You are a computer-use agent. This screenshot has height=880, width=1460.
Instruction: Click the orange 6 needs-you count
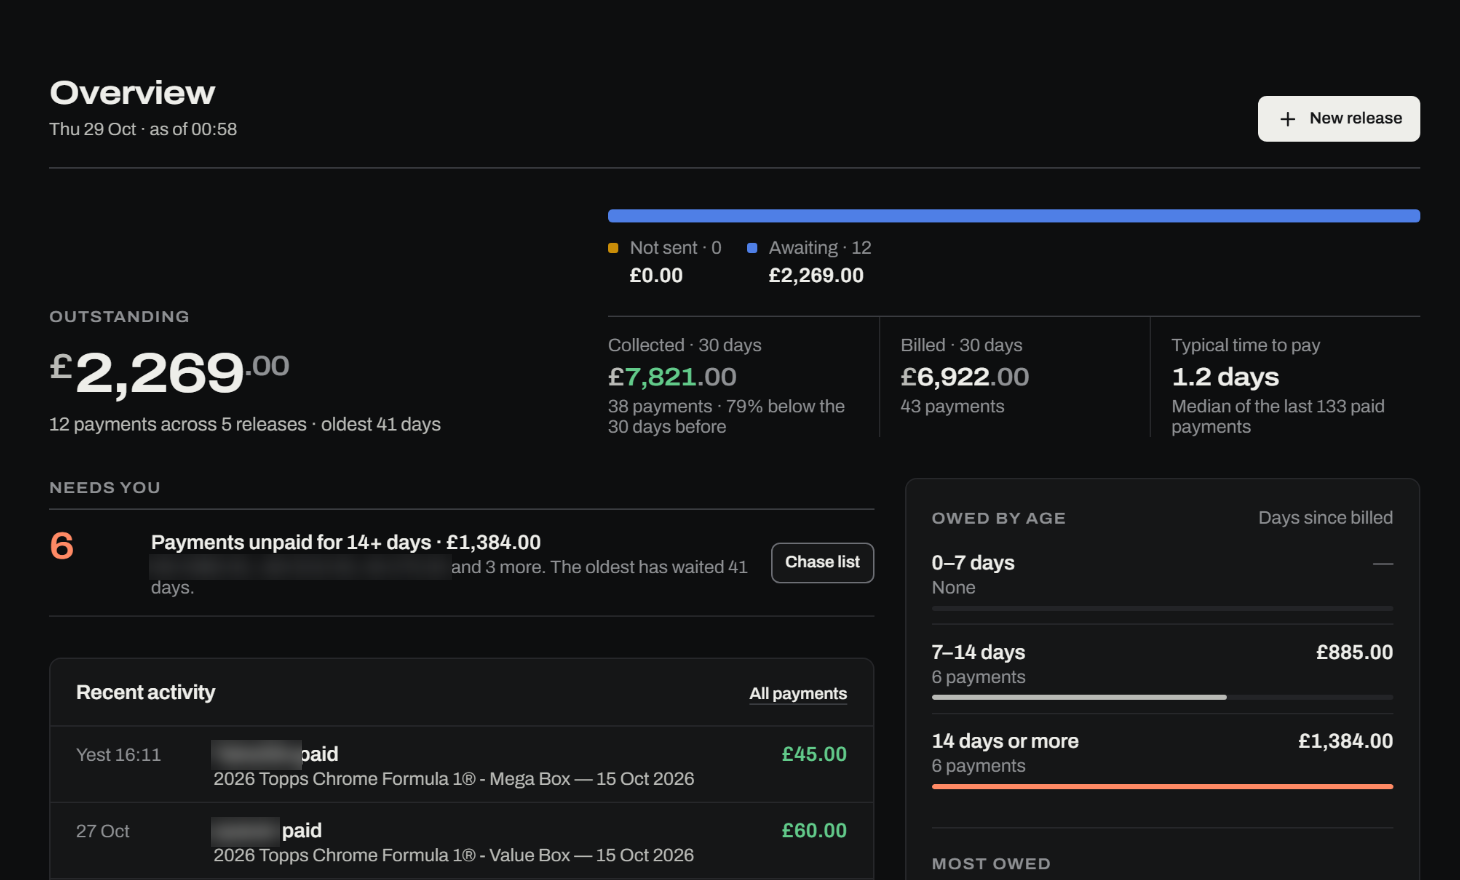(x=62, y=546)
